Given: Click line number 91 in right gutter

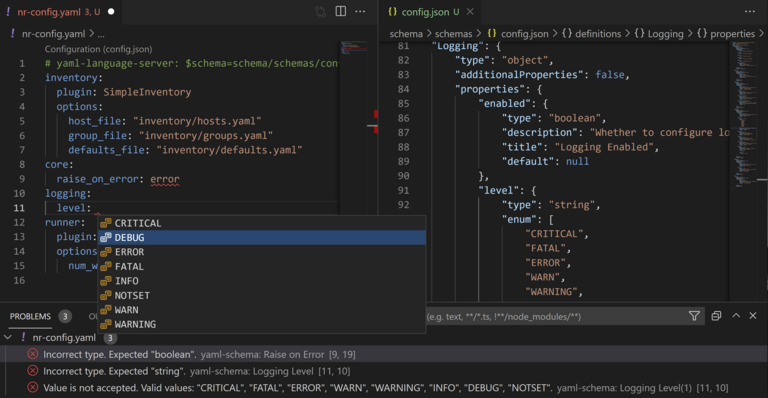Looking at the screenshot, I should [x=403, y=190].
